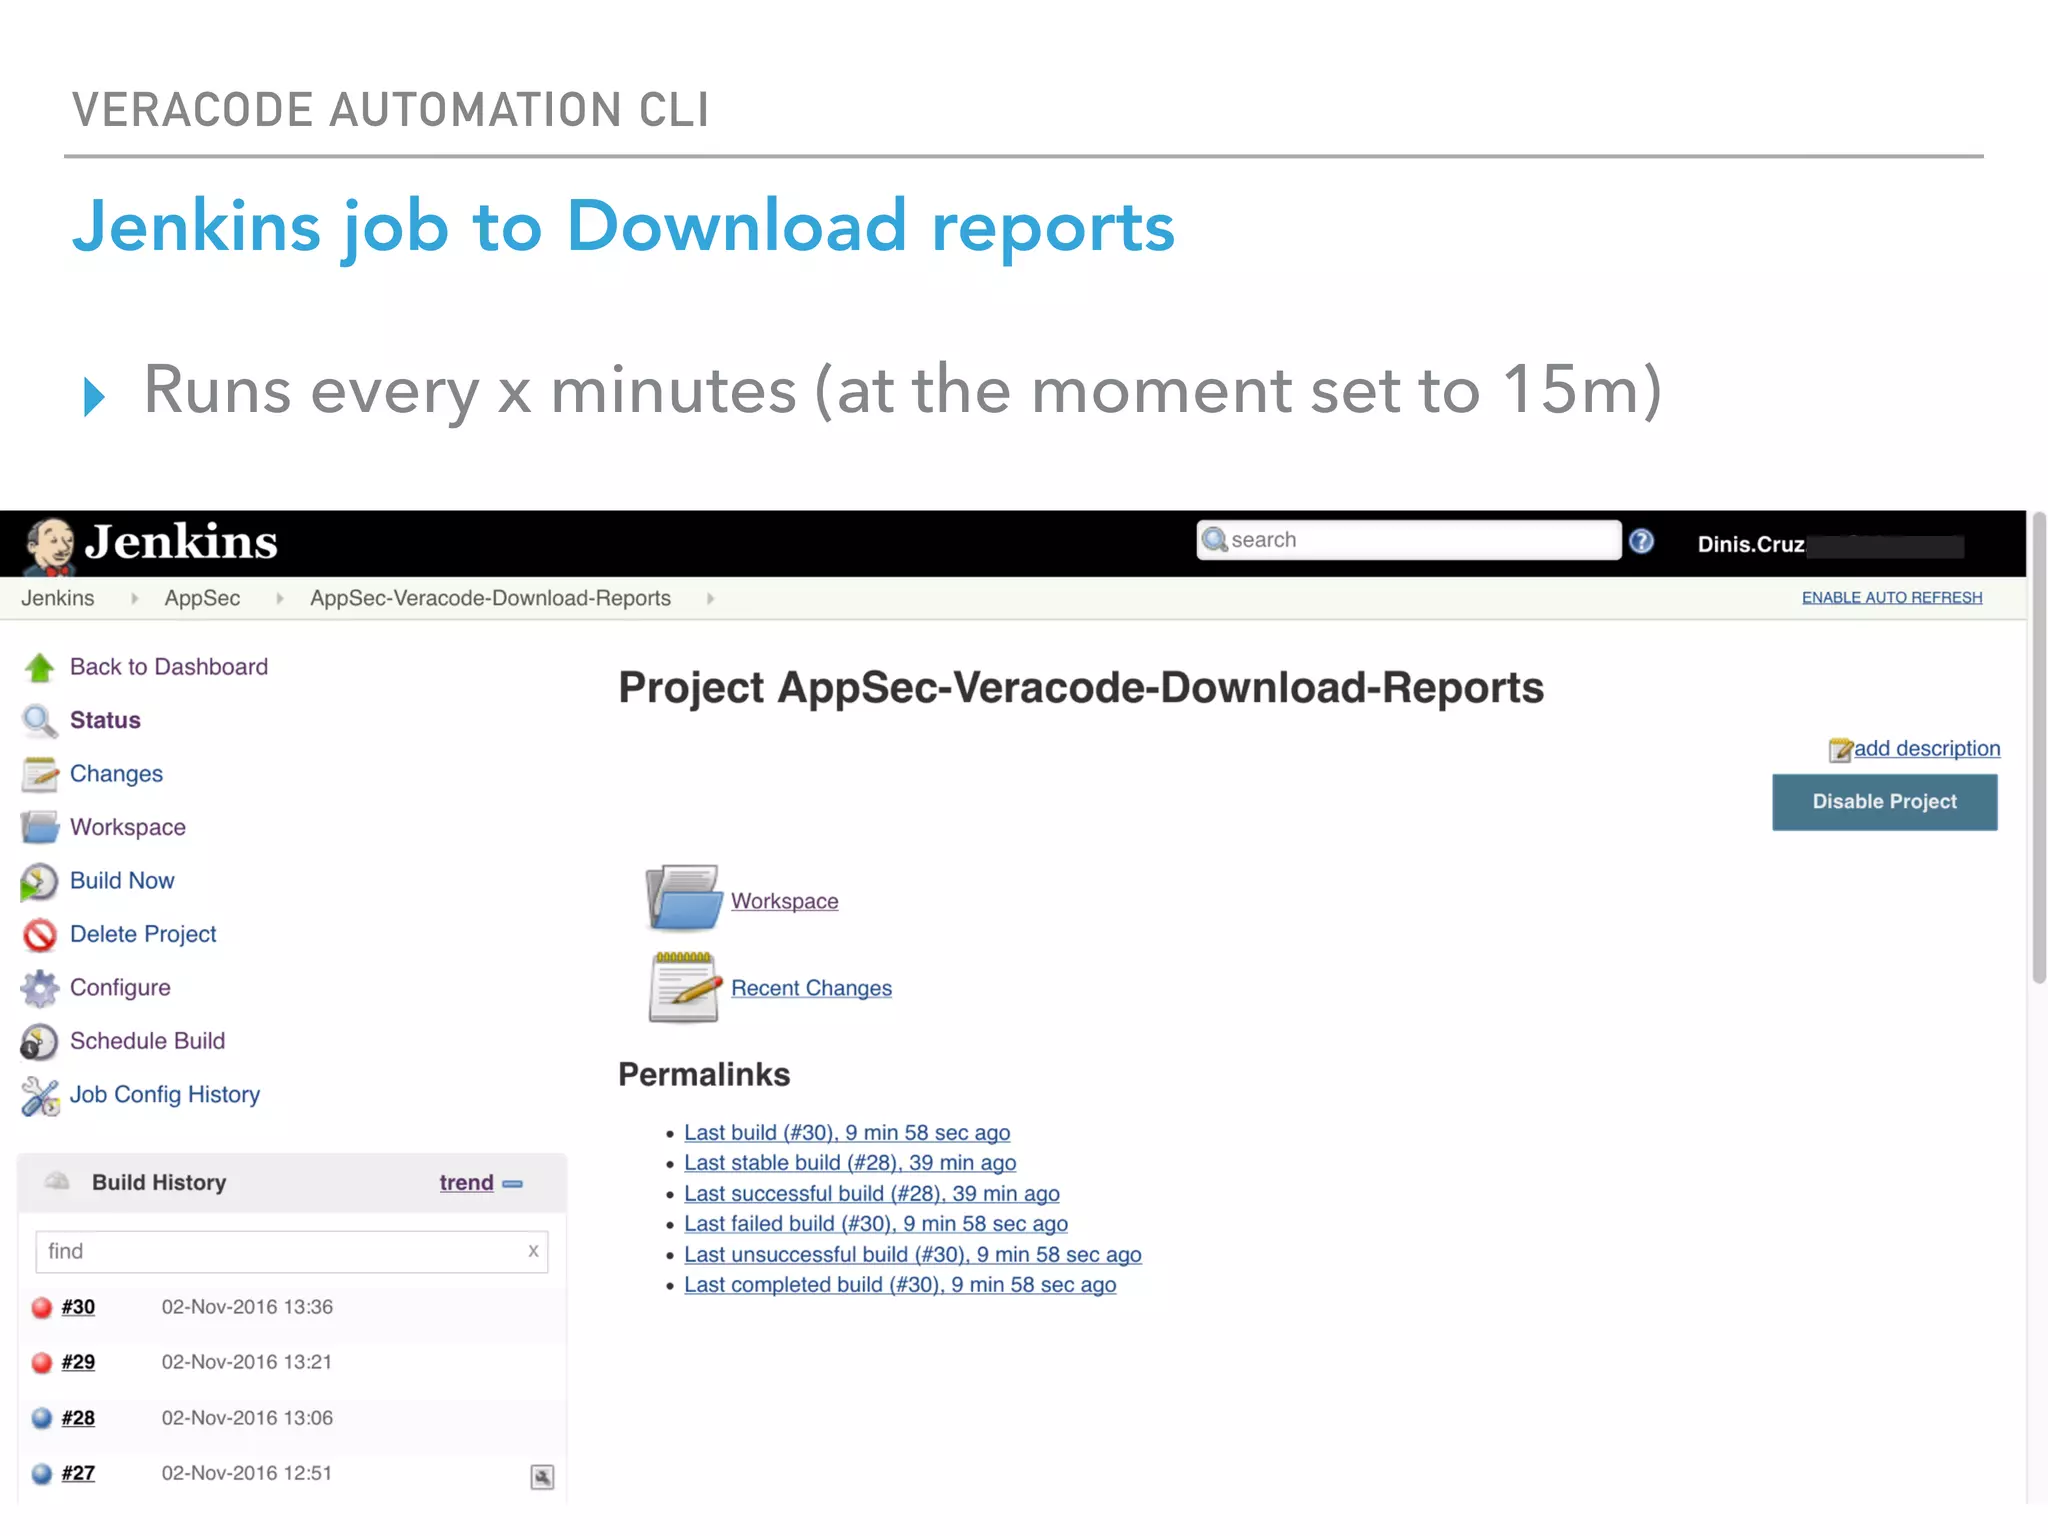
Task: Open the build history trend link
Action: point(466,1182)
